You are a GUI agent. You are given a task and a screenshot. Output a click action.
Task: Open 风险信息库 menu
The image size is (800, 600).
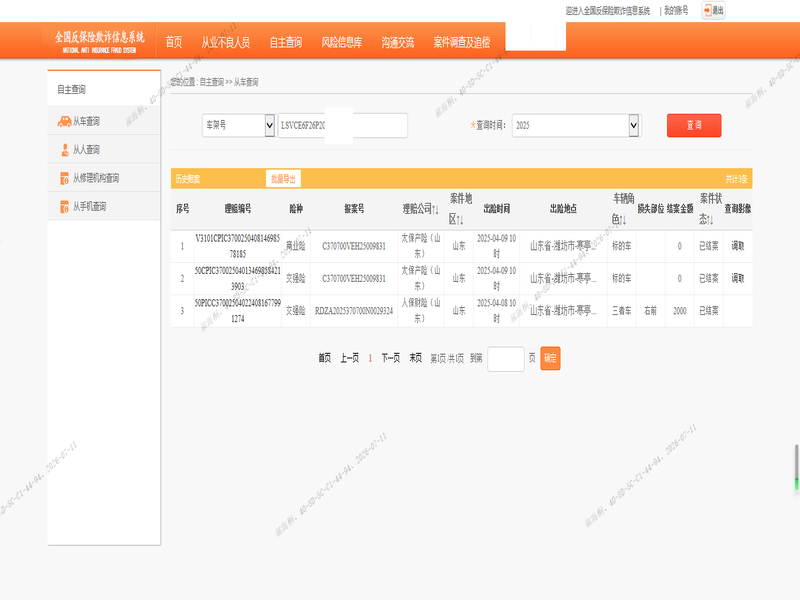point(341,42)
